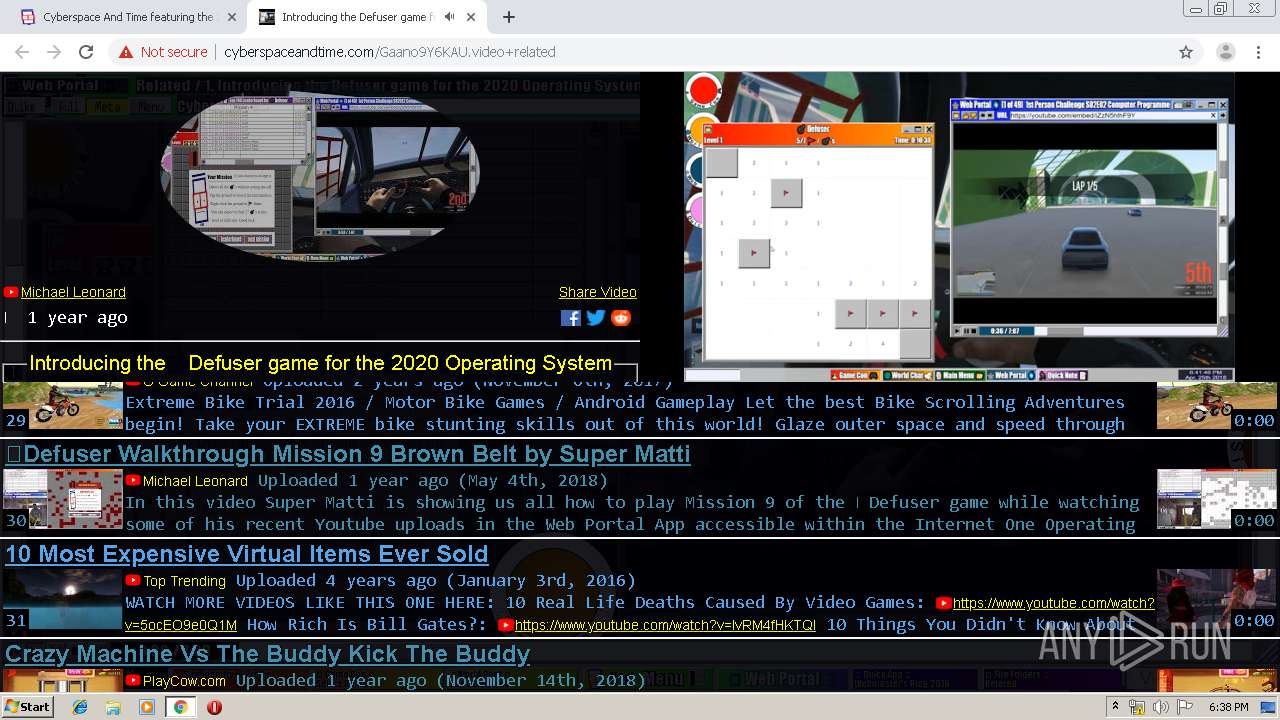Mute the audio on the Defuser tab
Screen dimensions: 1280x720
point(449,17)
